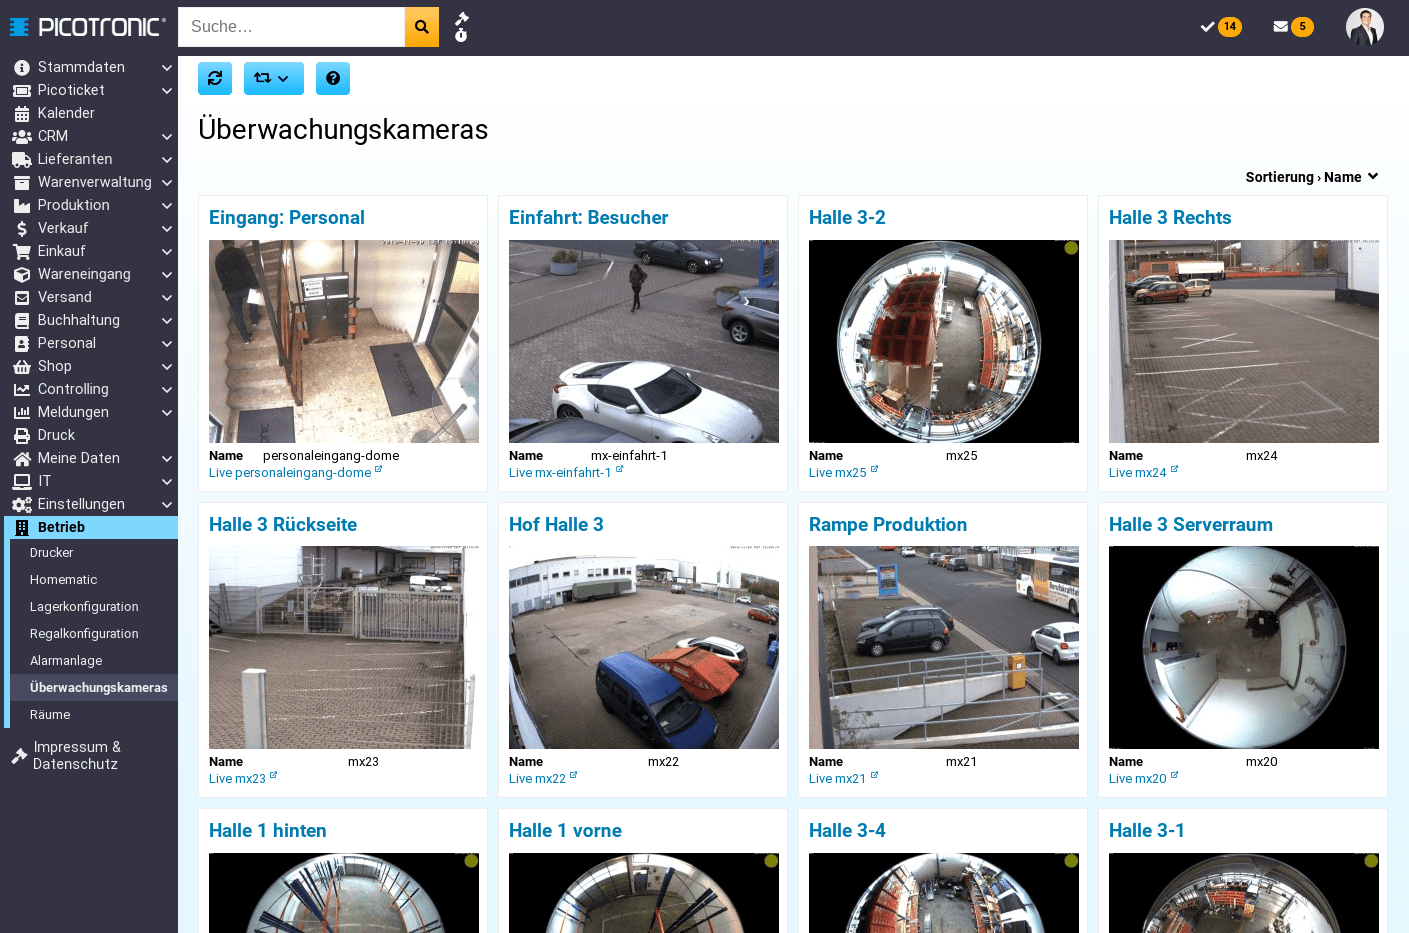Open external link icon beside Live mx25
Image resolution: width=1409 pixels, height=933 pixels.
click(x=875, y=469)
